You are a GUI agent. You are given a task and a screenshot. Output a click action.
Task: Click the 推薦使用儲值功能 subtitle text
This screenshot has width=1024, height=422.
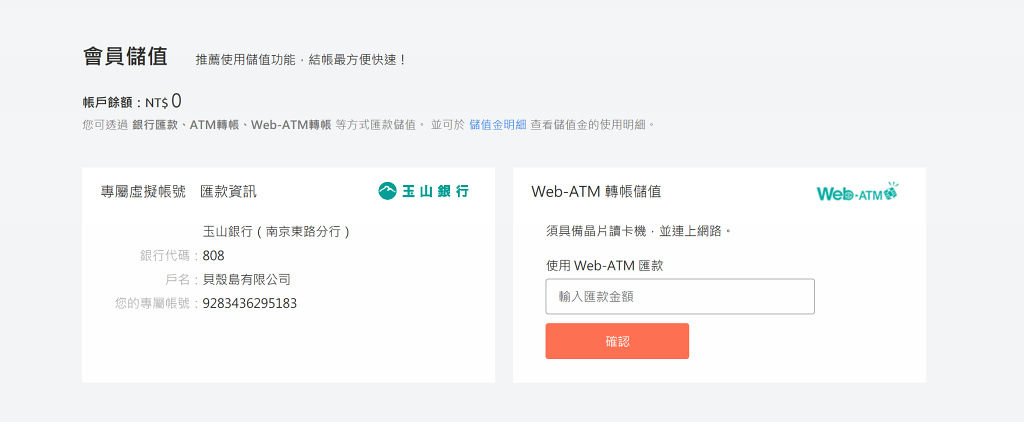coord(302,59)
